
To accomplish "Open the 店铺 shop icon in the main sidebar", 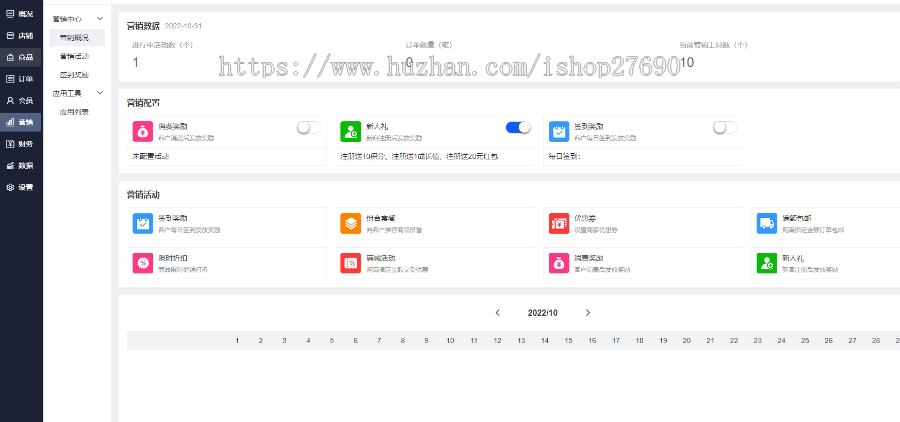I will tap(10, 36).
